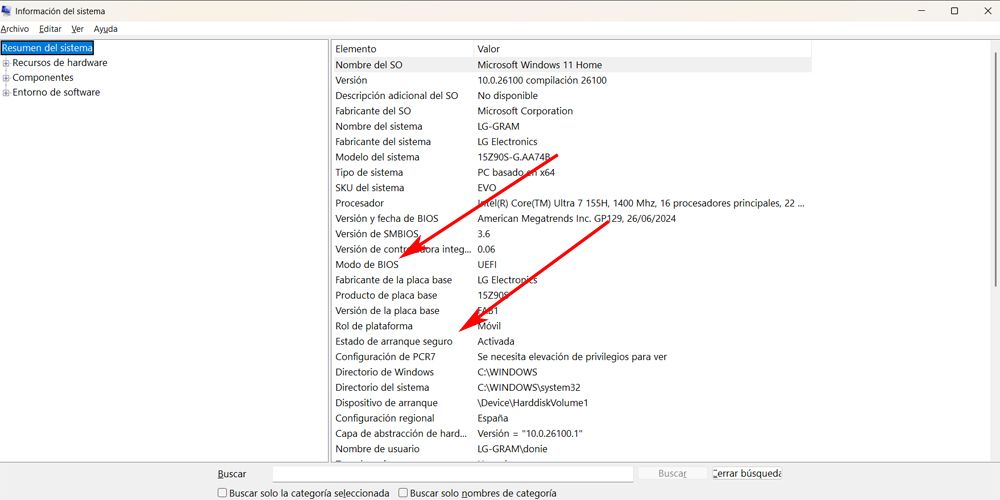The width and height of the screenshot is (1000, 500).
Task: Click the Buscar text input field
Action: 452,474
